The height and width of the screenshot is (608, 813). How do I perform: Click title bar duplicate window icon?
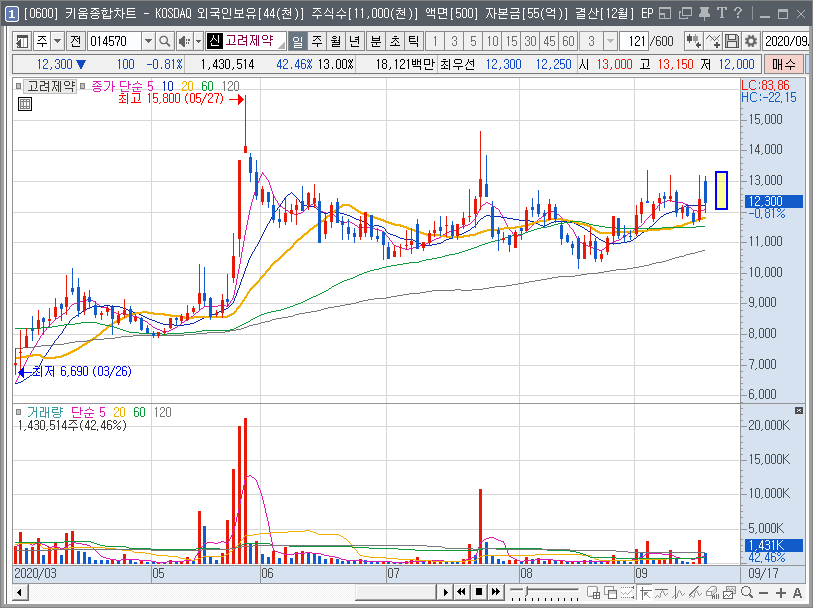685,13
